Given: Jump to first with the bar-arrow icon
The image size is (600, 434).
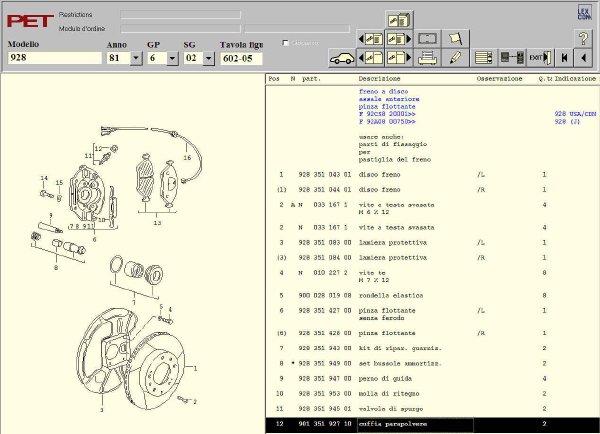Looking at the screenshot, I should tap(564, 58).
